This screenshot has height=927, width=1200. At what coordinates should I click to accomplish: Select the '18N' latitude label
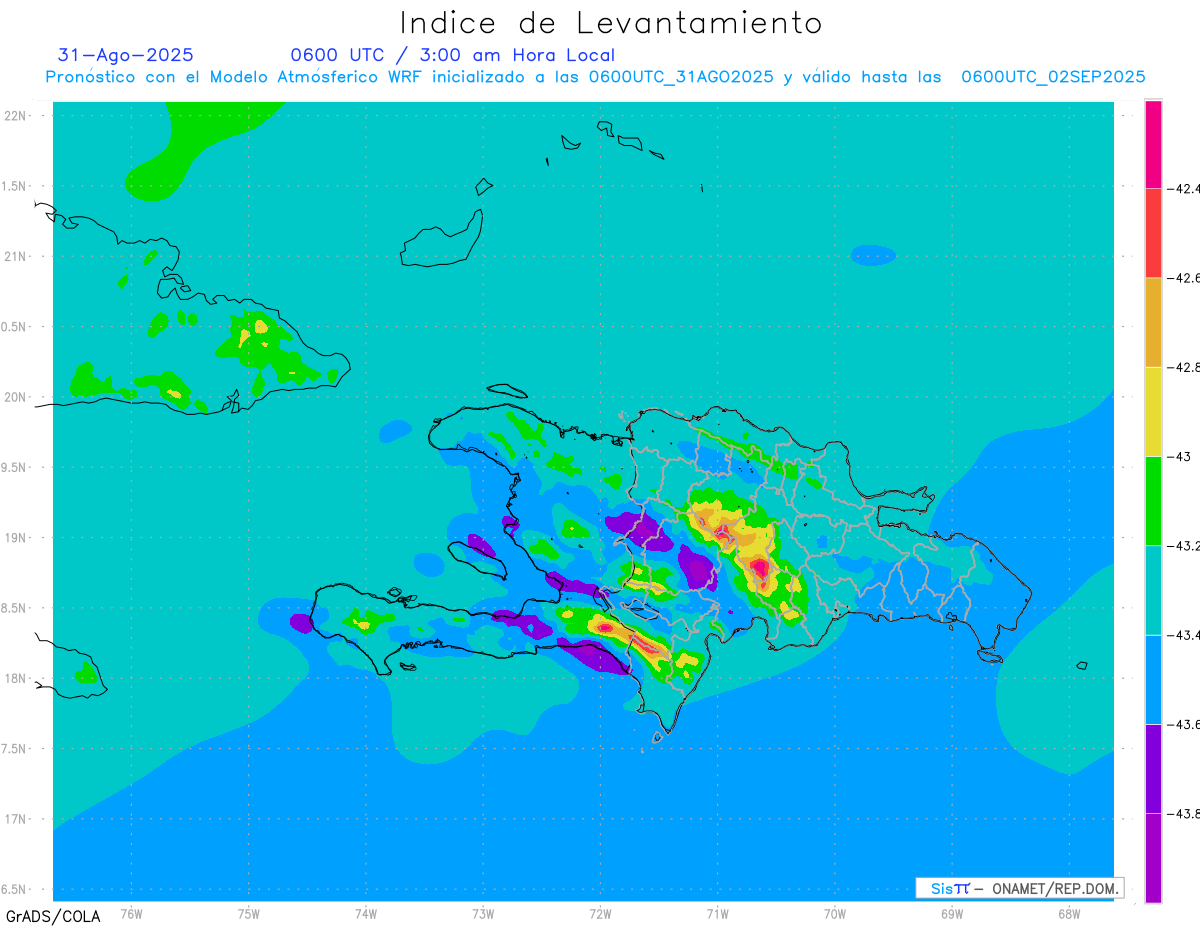(15, 679)
